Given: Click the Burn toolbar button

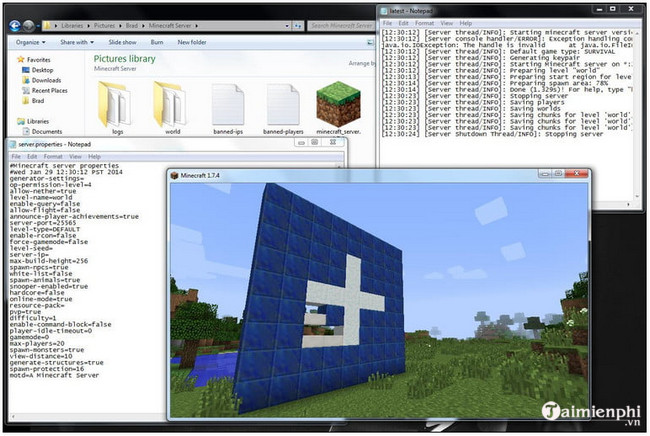Looking at the screenshot, I should point(157,42).
